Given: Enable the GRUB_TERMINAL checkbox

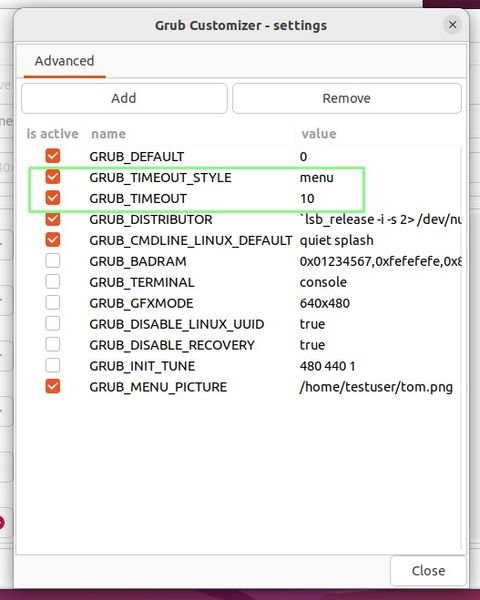Looking at the screenshot, I should (x=53, y=282).
